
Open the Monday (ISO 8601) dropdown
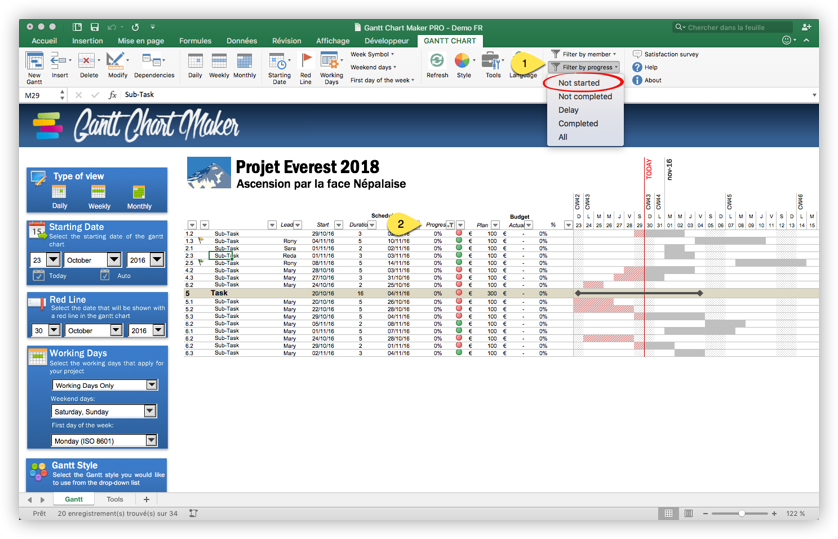pyautogui.click(x=152, y=441)
